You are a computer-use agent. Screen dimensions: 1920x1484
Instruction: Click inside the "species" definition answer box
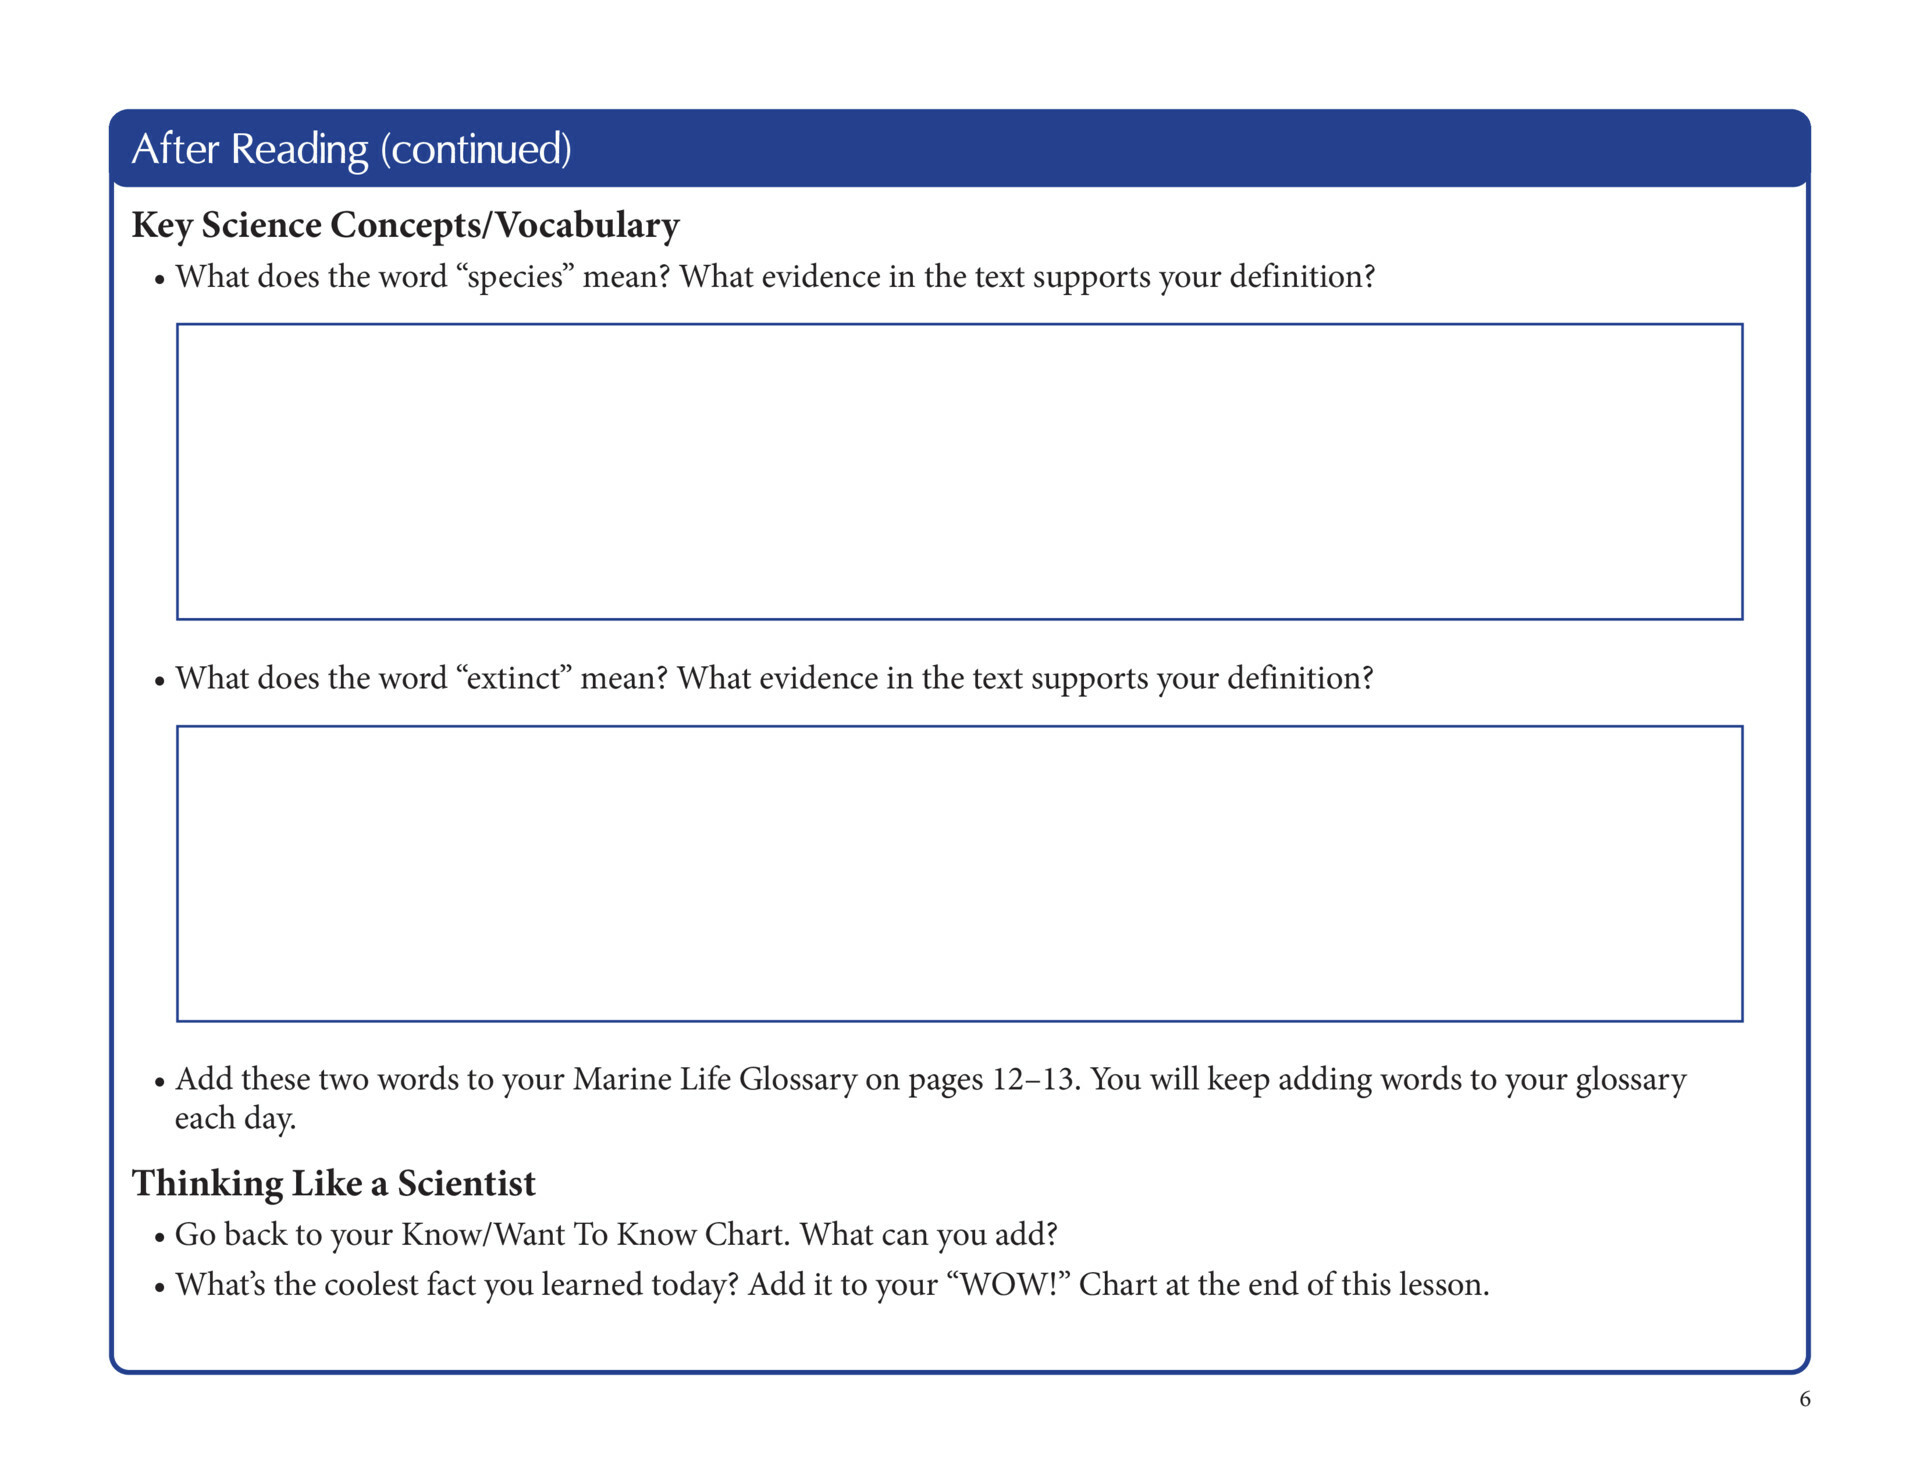tap(959, 471)
